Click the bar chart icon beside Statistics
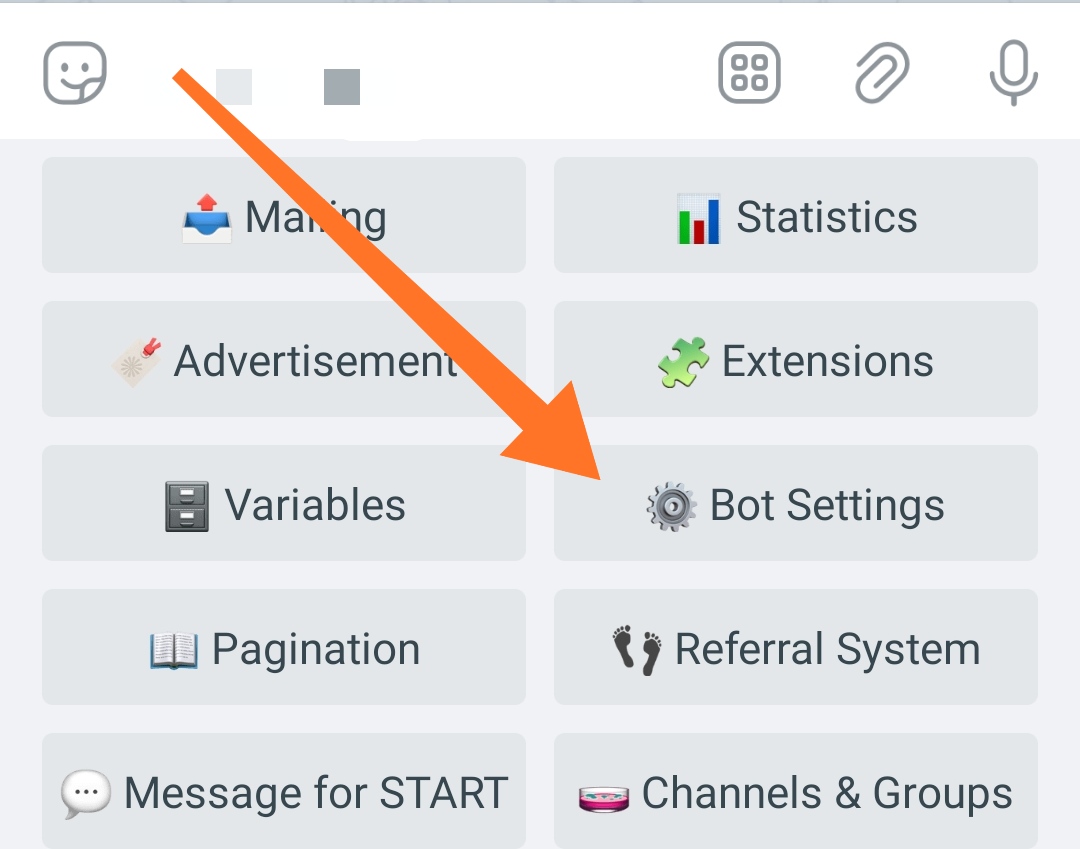 (698, 219)
